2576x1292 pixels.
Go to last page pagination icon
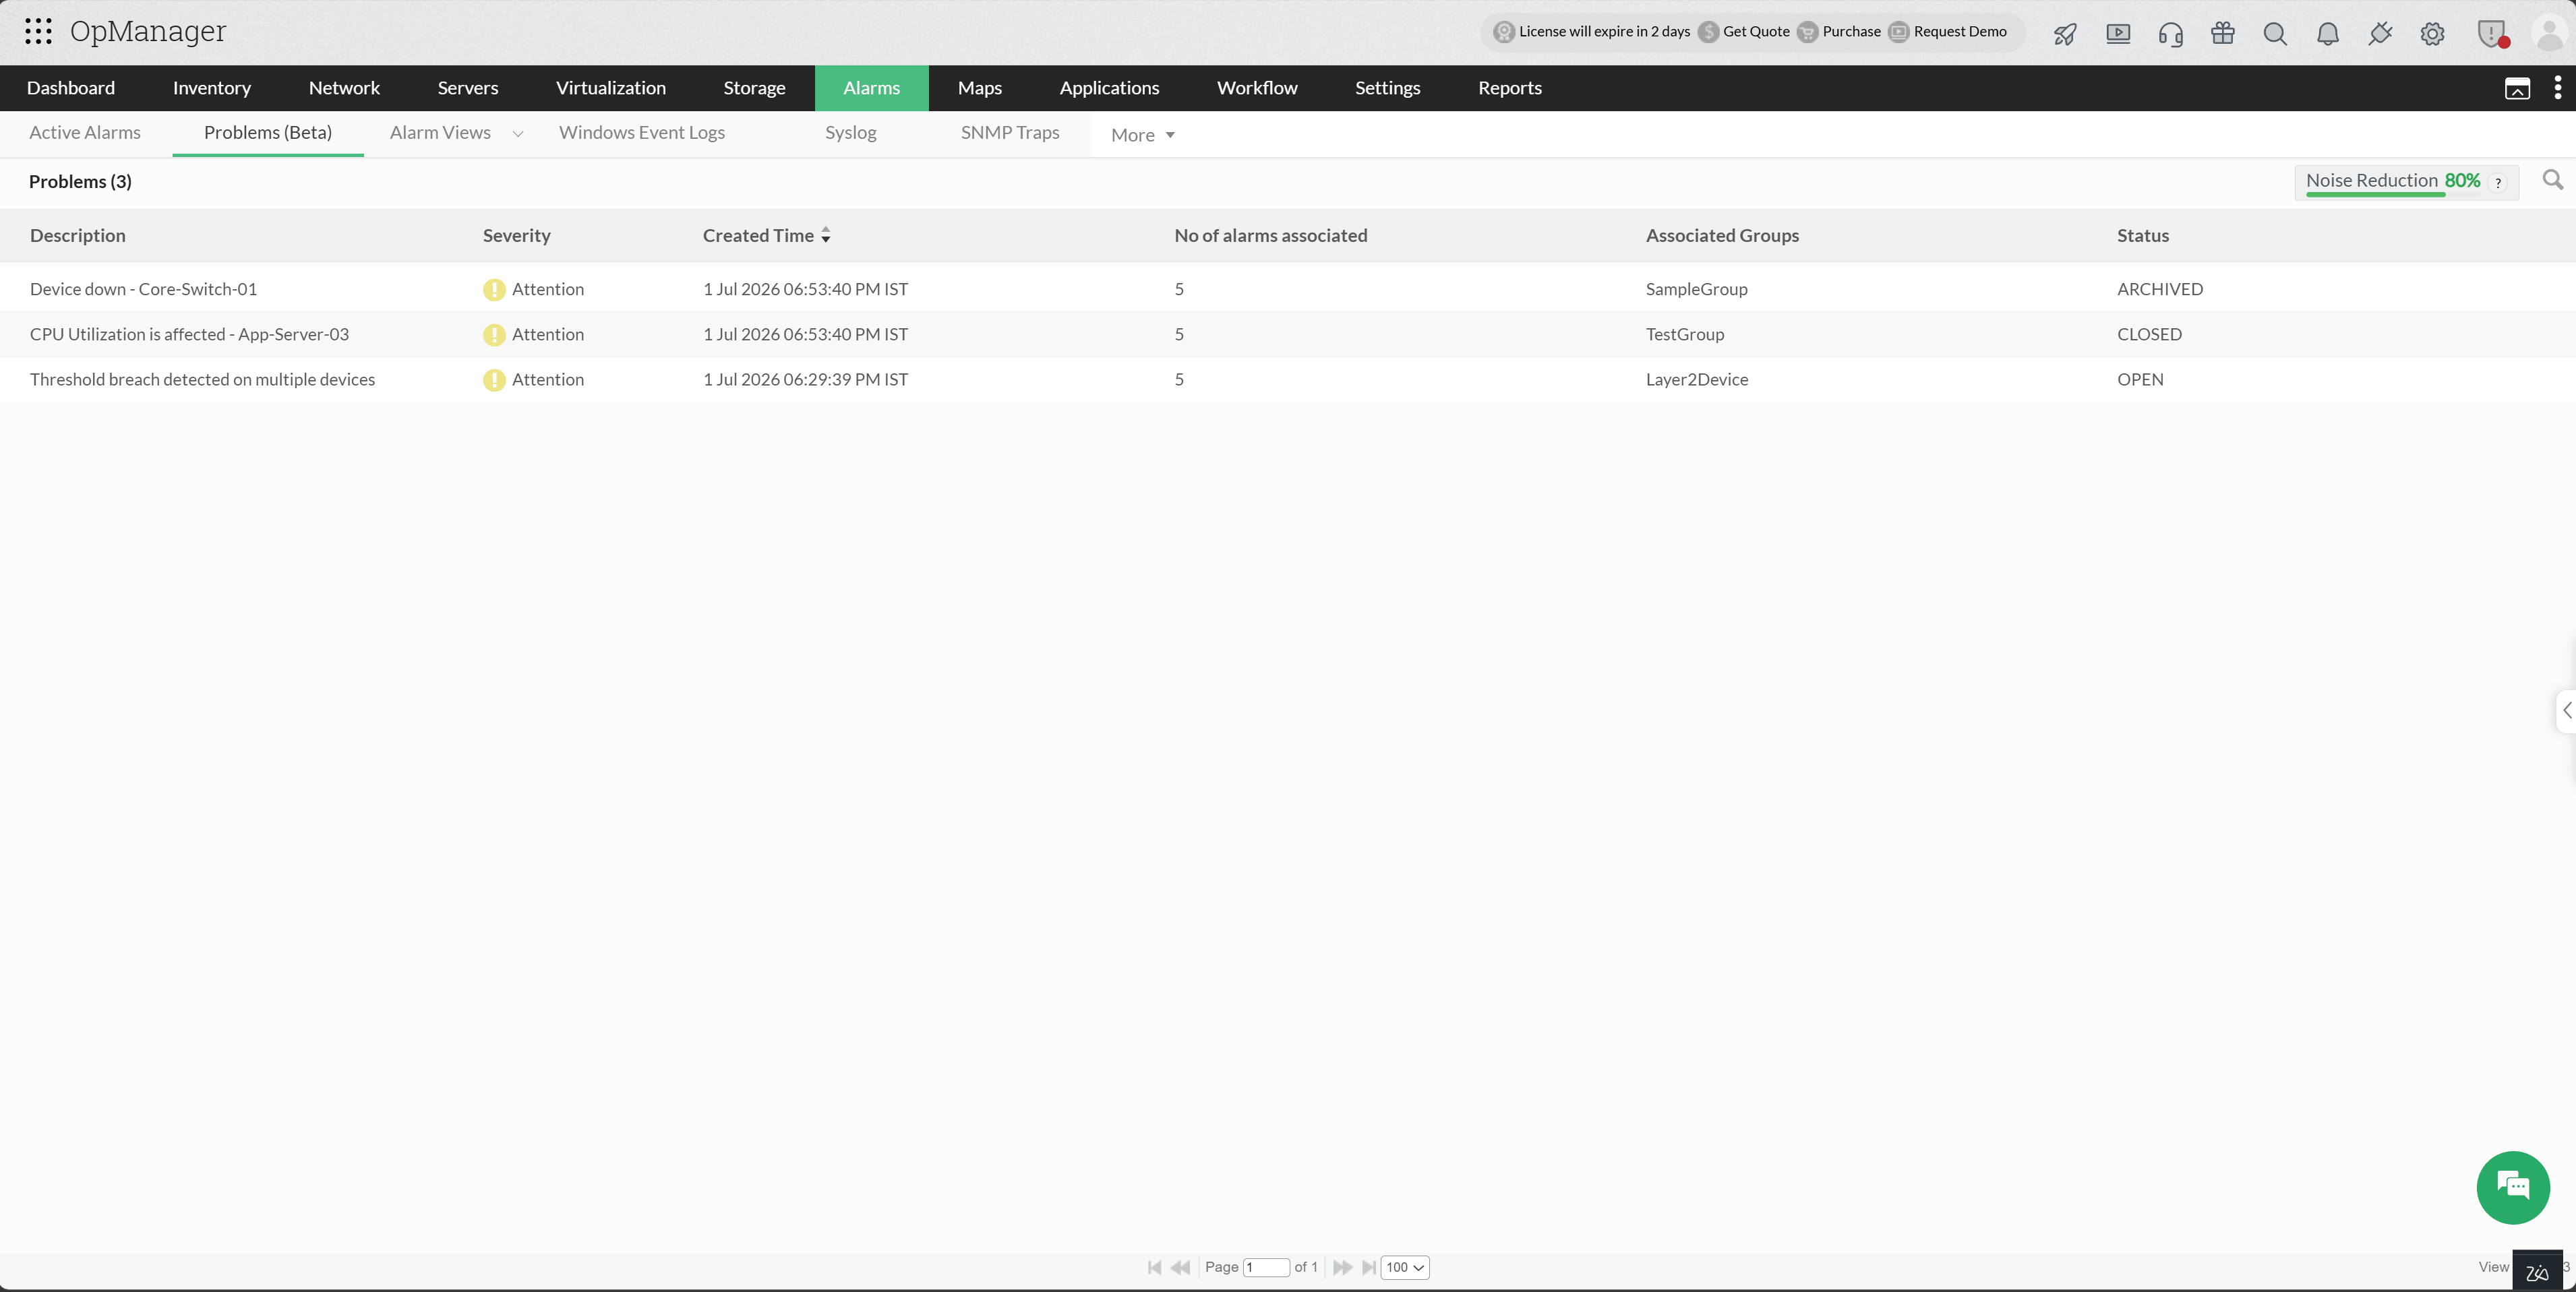click(x=1369, y=1267)
